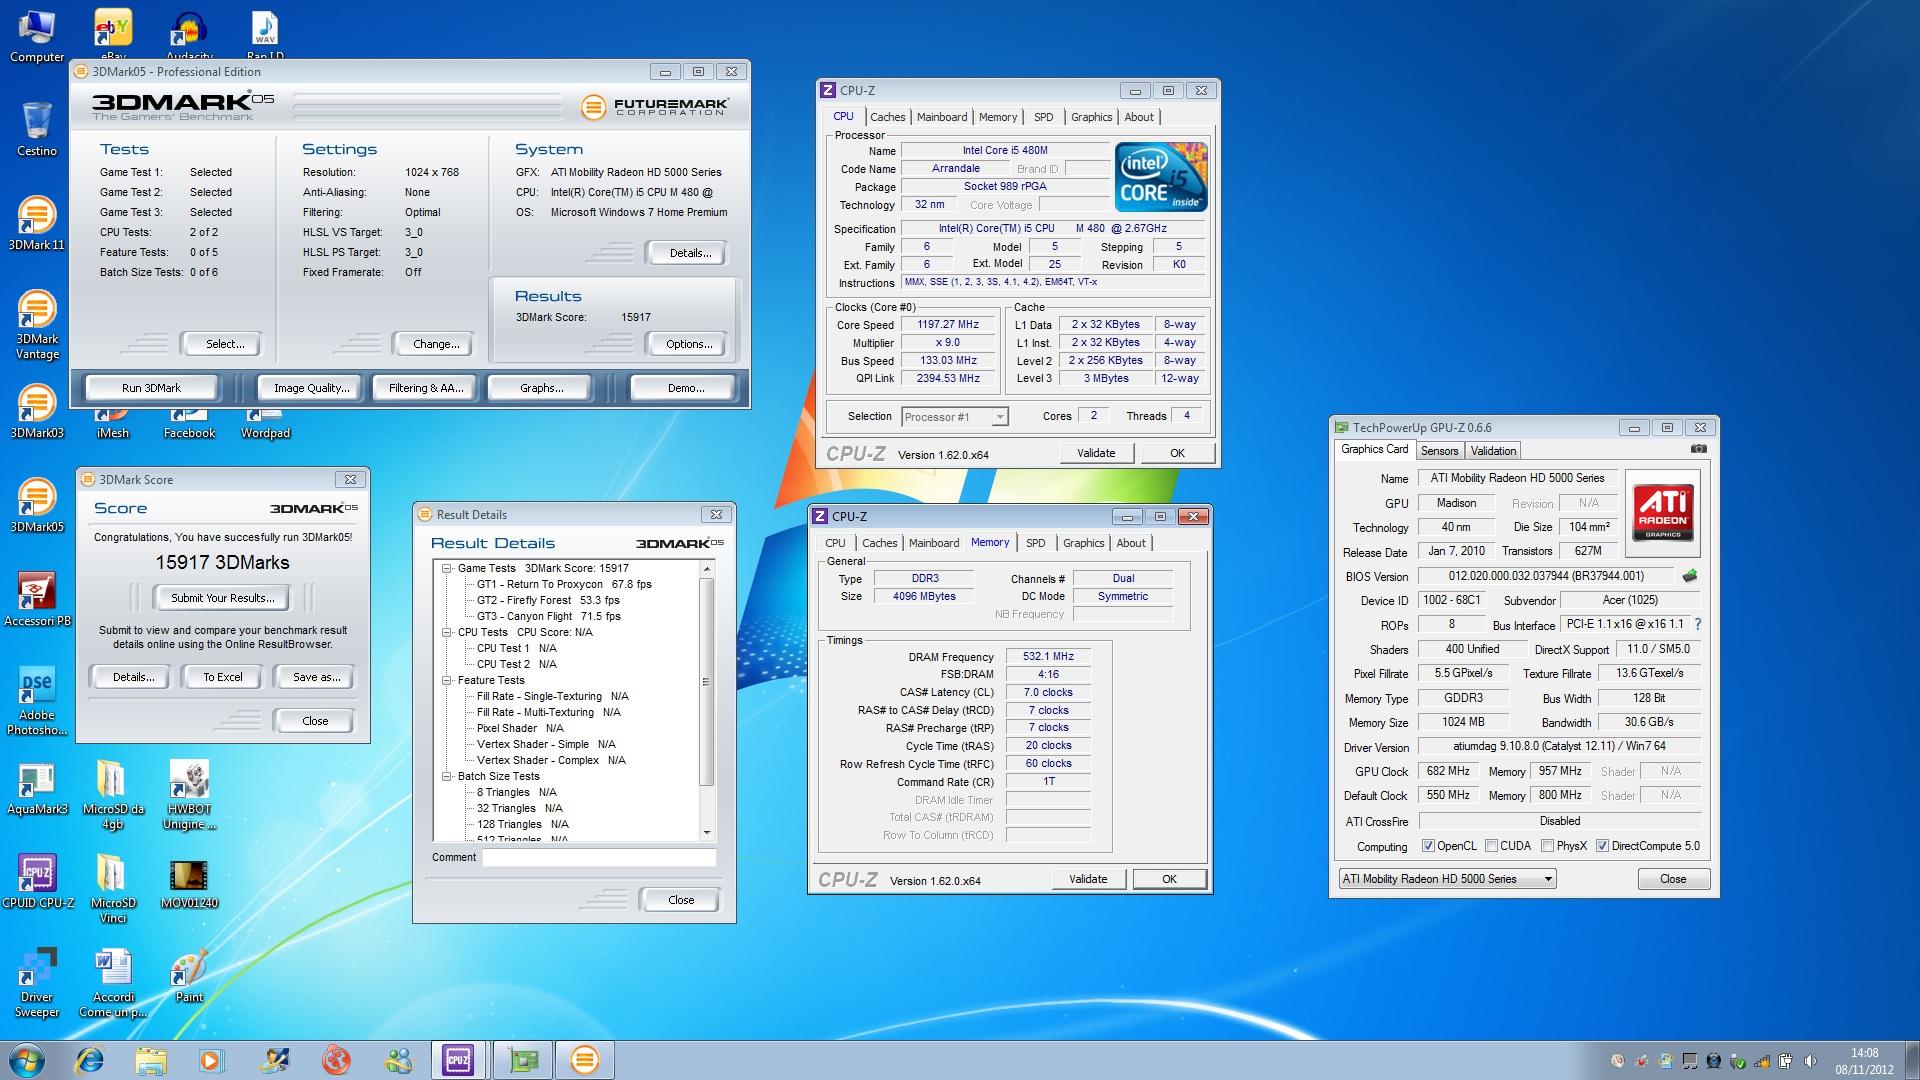The image size is (1920, 1080).
Task: Open the 3DMark05 desktop shortcut
Action: point(37,505)
